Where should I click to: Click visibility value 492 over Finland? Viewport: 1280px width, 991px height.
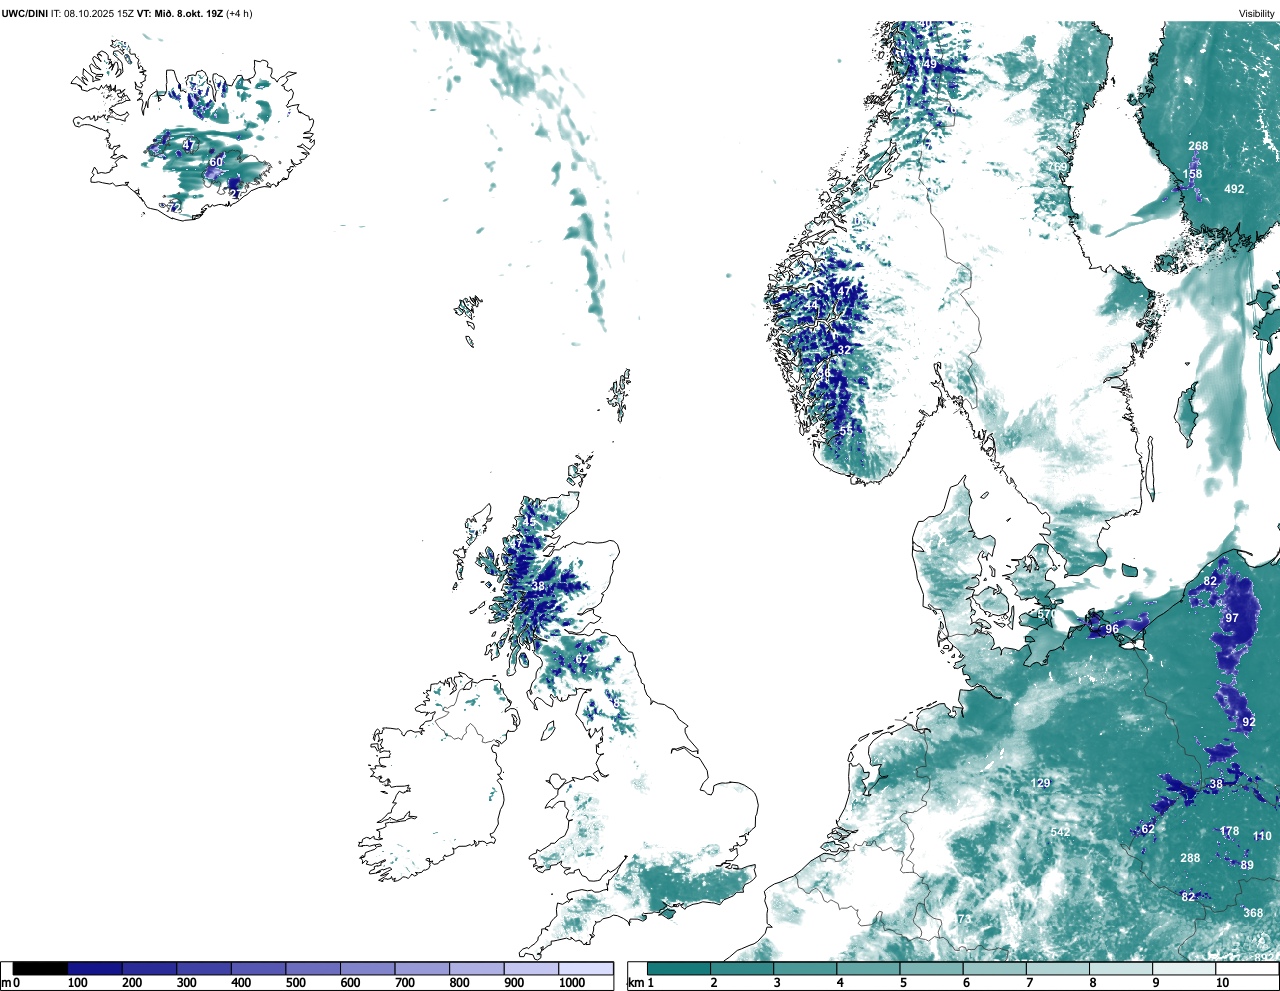tap(1235, 189)
